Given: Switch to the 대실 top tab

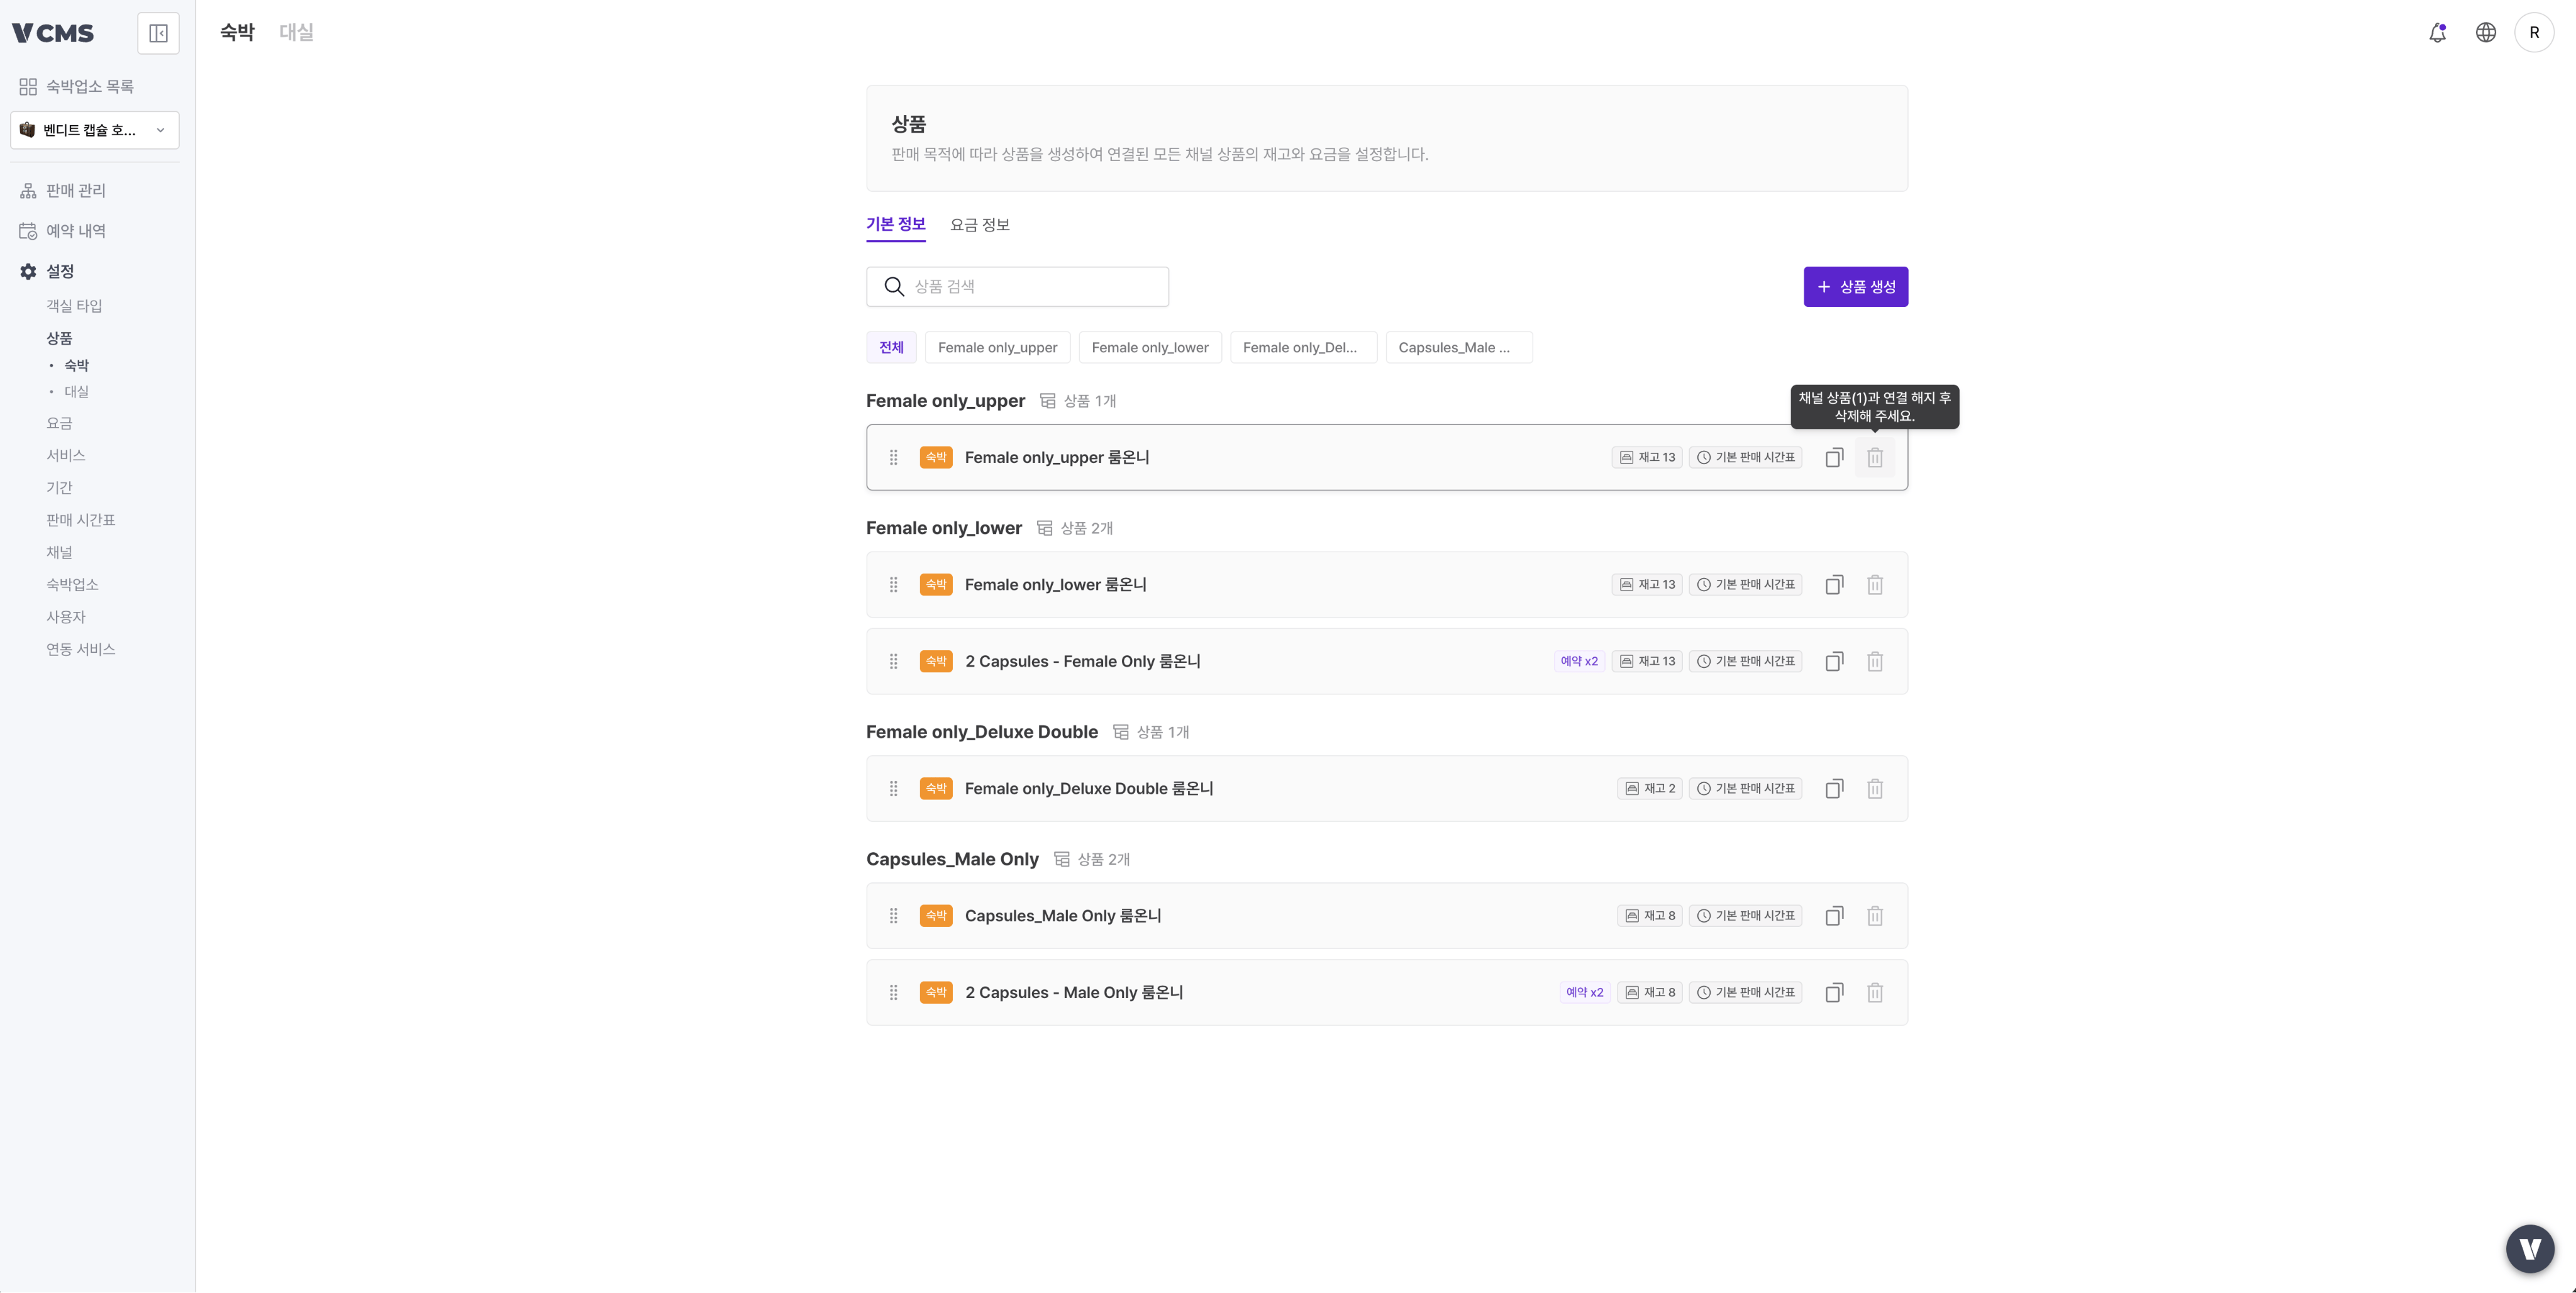Looking at the screenshot, I should point(296,33).
